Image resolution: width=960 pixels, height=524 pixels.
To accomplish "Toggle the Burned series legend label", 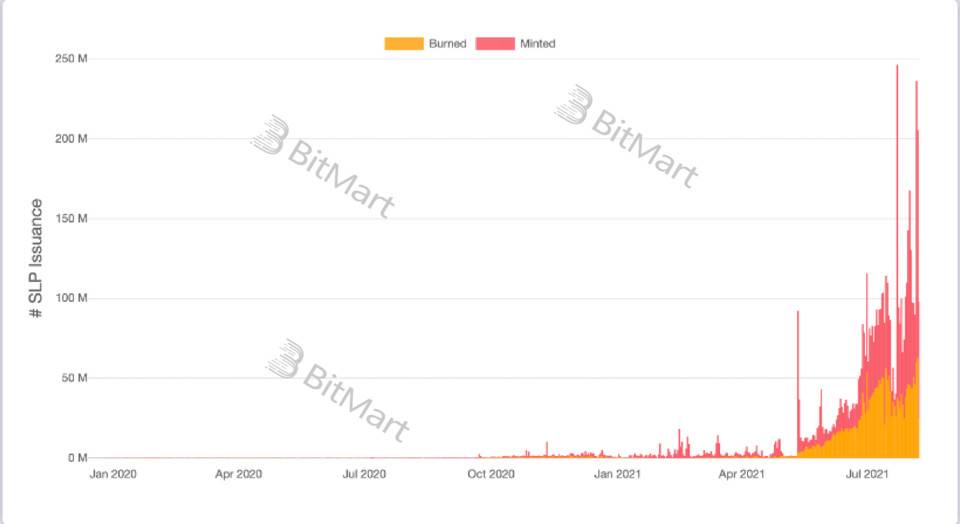I will (447, 44).
